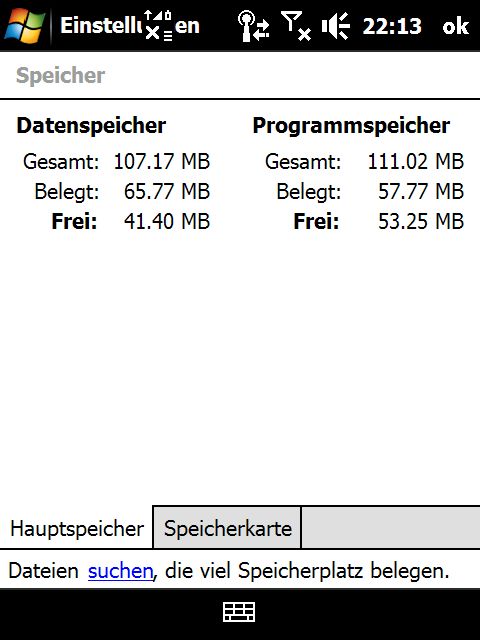Tap Datenspeicher free value 41.40 MB
The width and height of the screenshot is (480, 640).
click(167, 221)
